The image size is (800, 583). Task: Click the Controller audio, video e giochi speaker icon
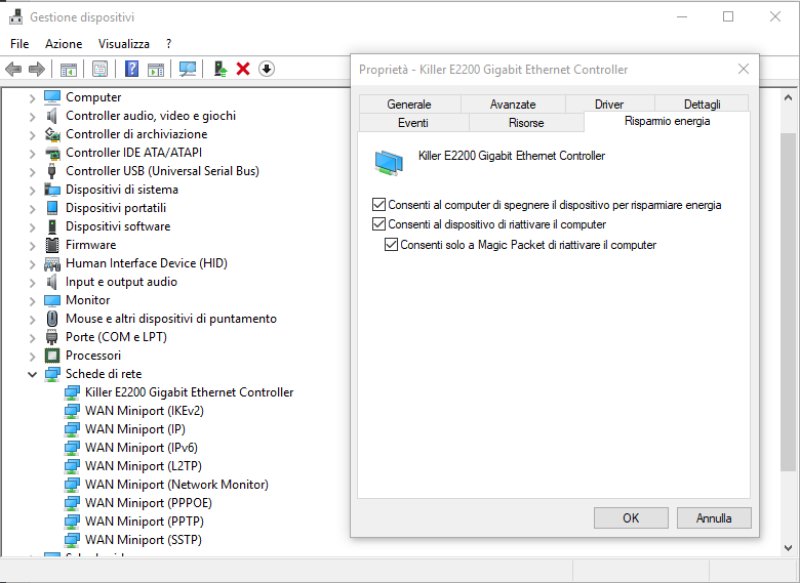[52, 116]
